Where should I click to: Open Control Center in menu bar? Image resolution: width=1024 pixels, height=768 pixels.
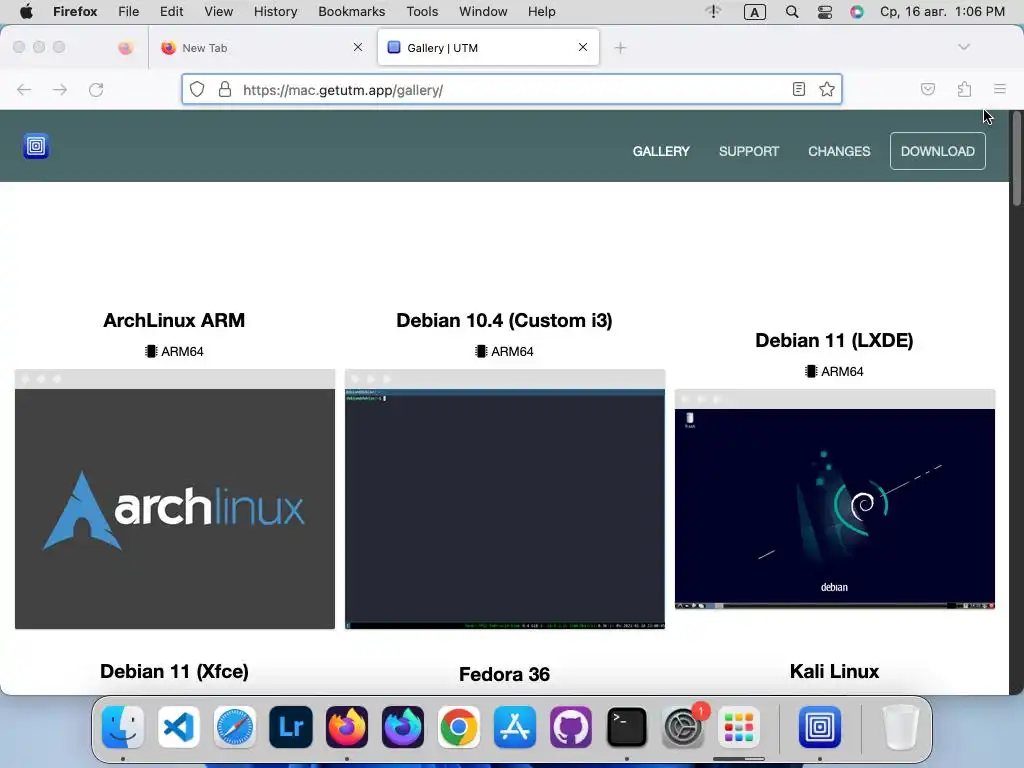(825, 12)
